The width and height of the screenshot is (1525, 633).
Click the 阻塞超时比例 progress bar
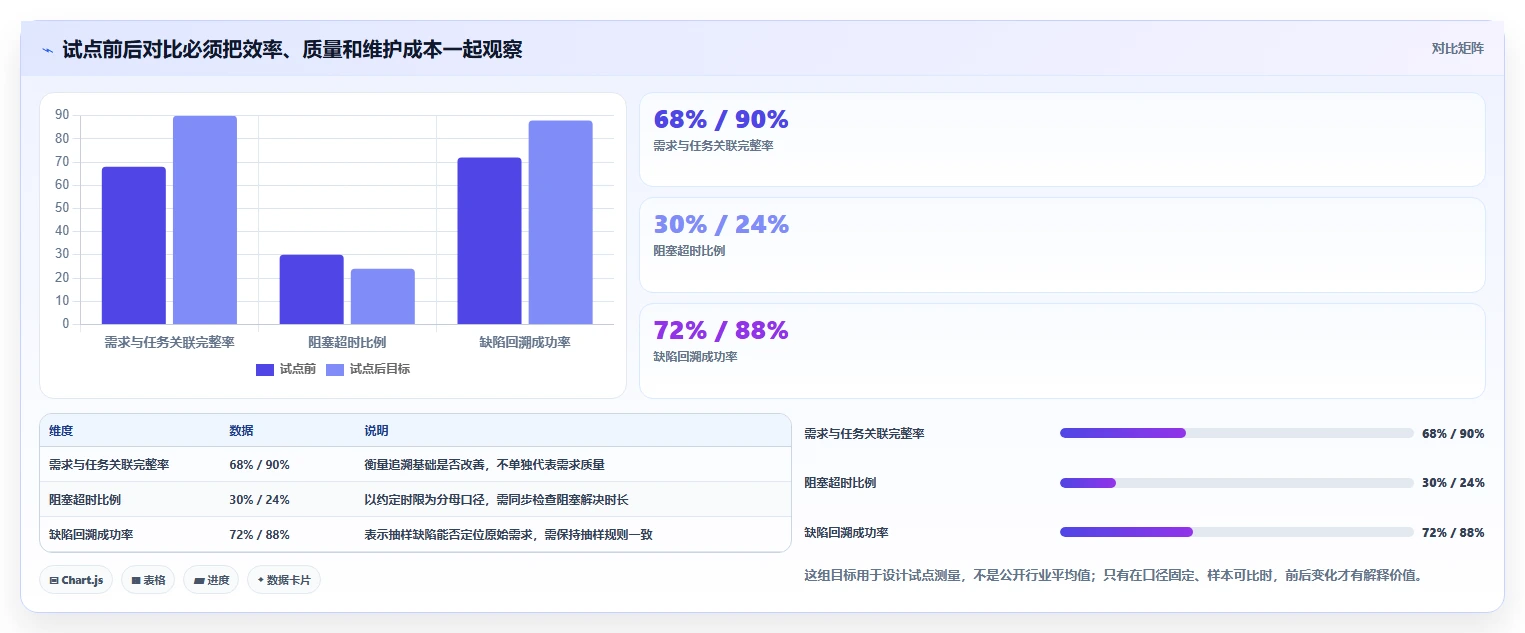click(x=1237, y=483)
